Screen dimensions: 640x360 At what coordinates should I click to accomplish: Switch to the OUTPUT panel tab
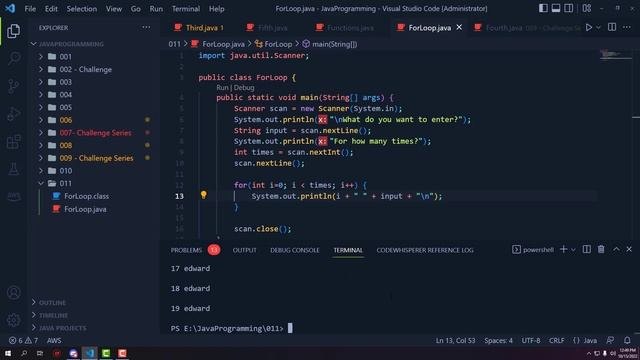click(244, 250)
